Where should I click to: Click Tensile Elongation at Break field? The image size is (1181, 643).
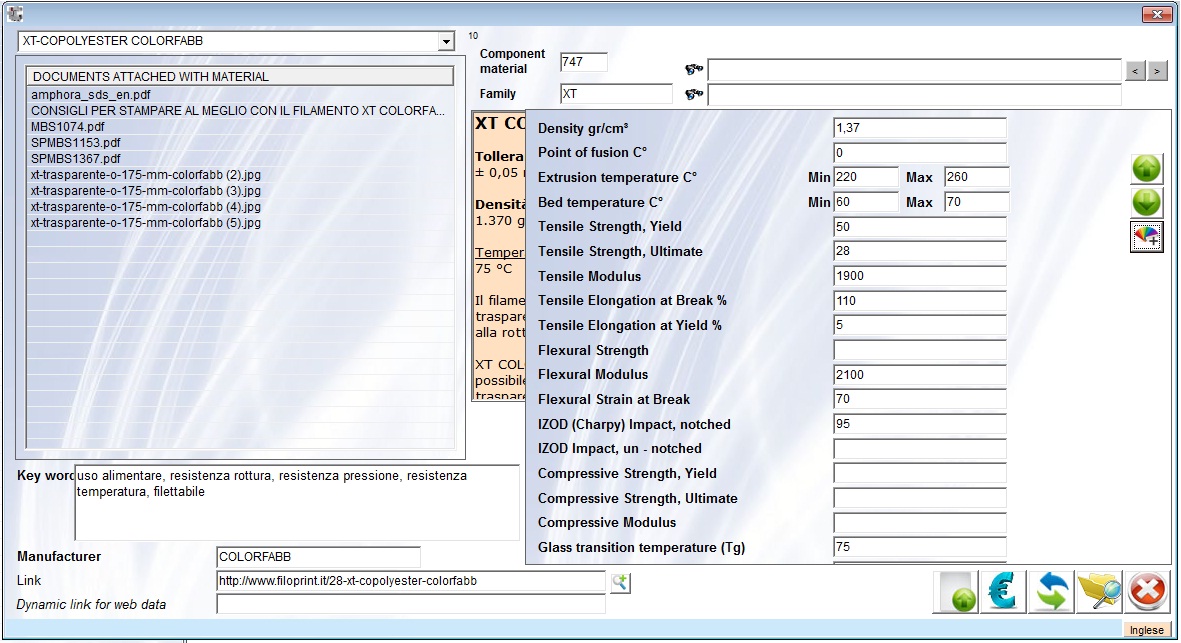click(x=920, y=300)
